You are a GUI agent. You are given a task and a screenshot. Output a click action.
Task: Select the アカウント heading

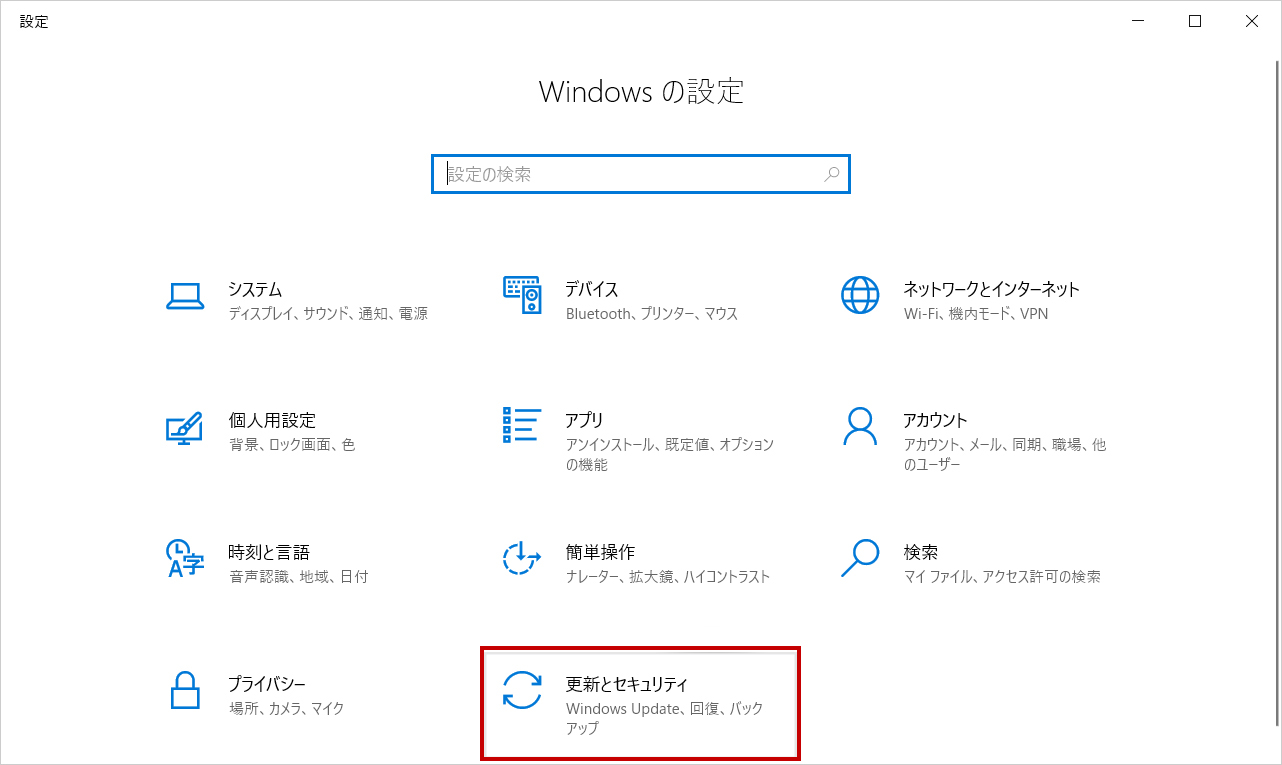coord(936,420)
